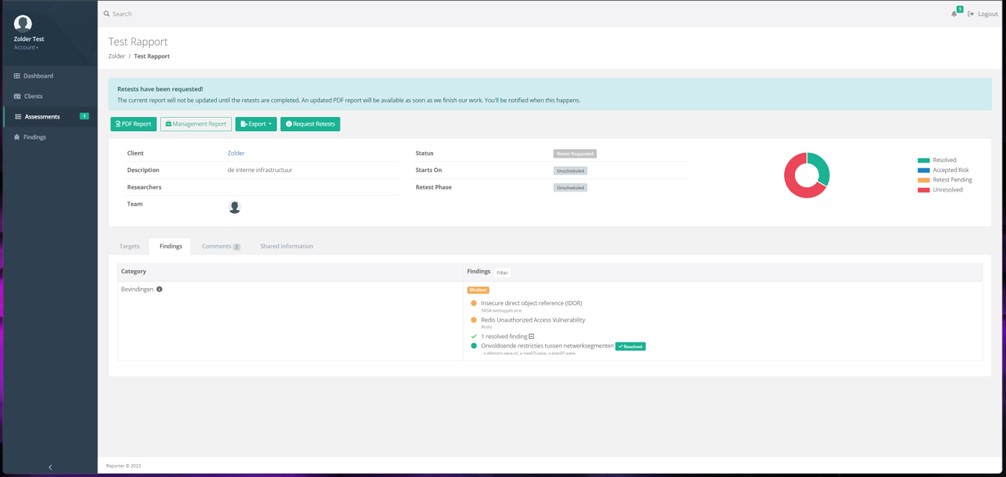This screenshot has height=477, width=1006.
Task: Go to Findings in the sidebar
Action: [34, 137]
